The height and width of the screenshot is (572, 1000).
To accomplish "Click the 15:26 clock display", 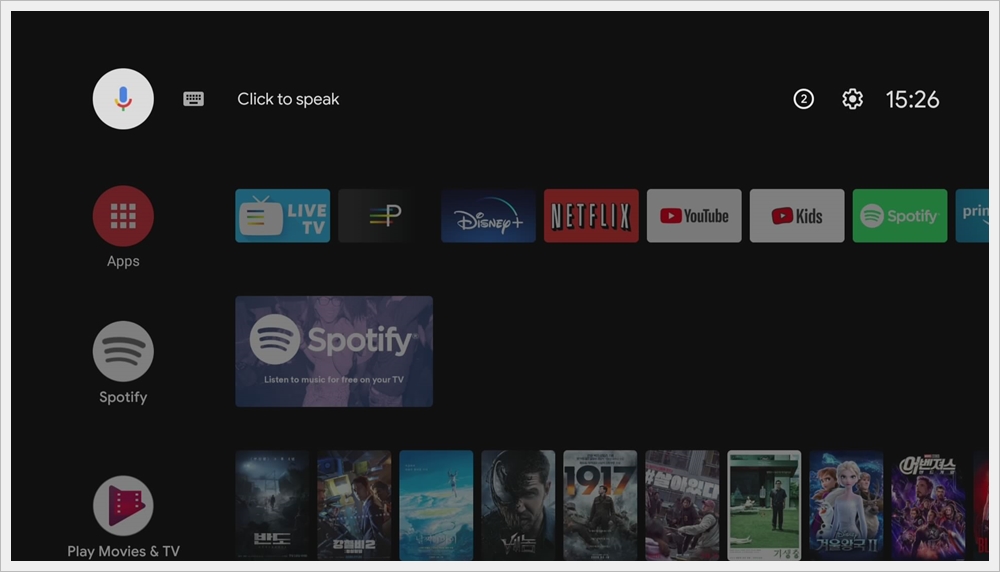I will (x=912, y=99).
